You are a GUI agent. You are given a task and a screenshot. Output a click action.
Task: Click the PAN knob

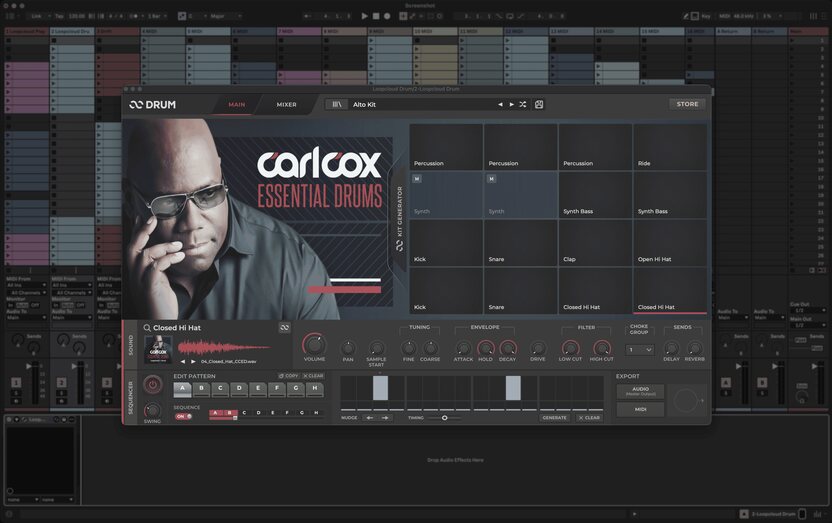[348, 348]
